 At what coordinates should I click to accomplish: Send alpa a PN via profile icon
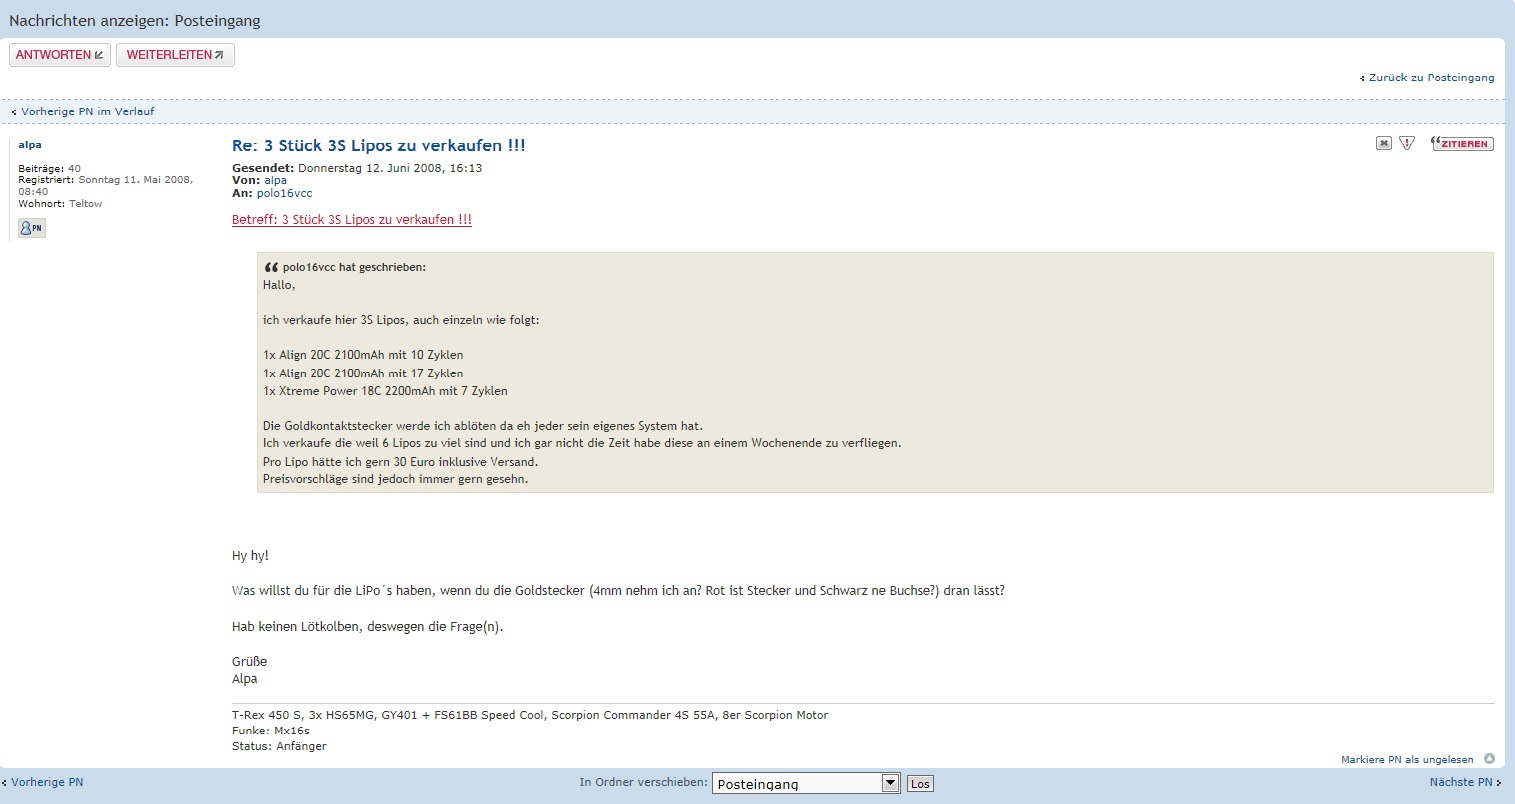[x=32, y=228]
